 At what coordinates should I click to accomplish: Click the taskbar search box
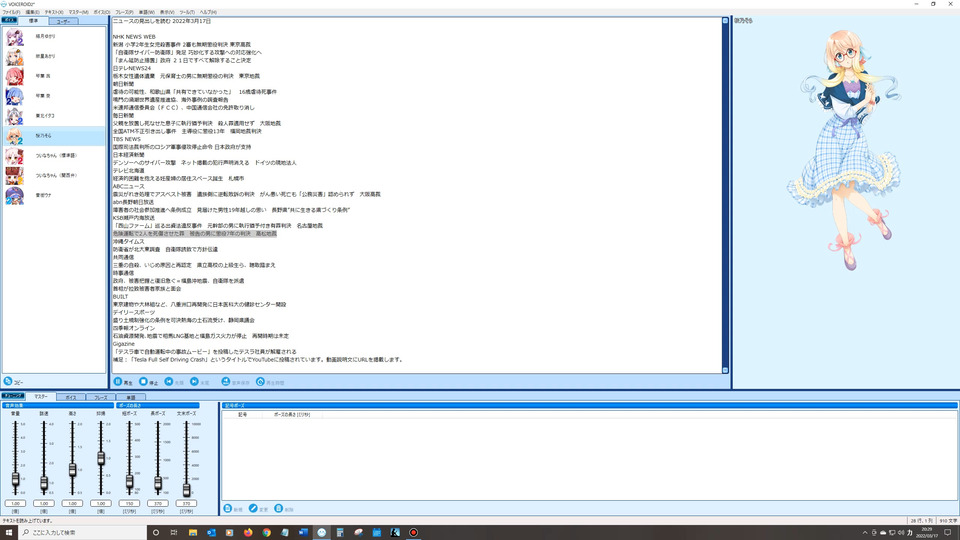[83, 533]
